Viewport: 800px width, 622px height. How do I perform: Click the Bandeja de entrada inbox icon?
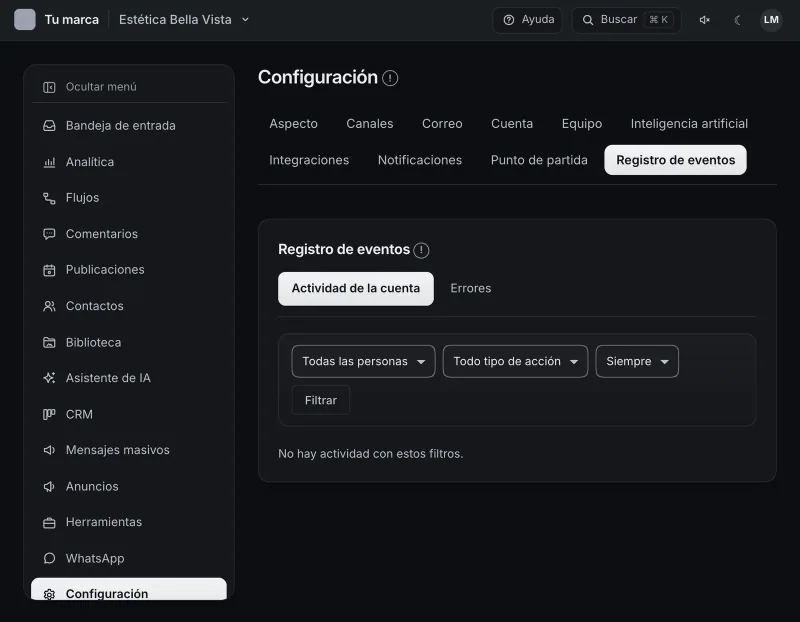click(49, 126)
